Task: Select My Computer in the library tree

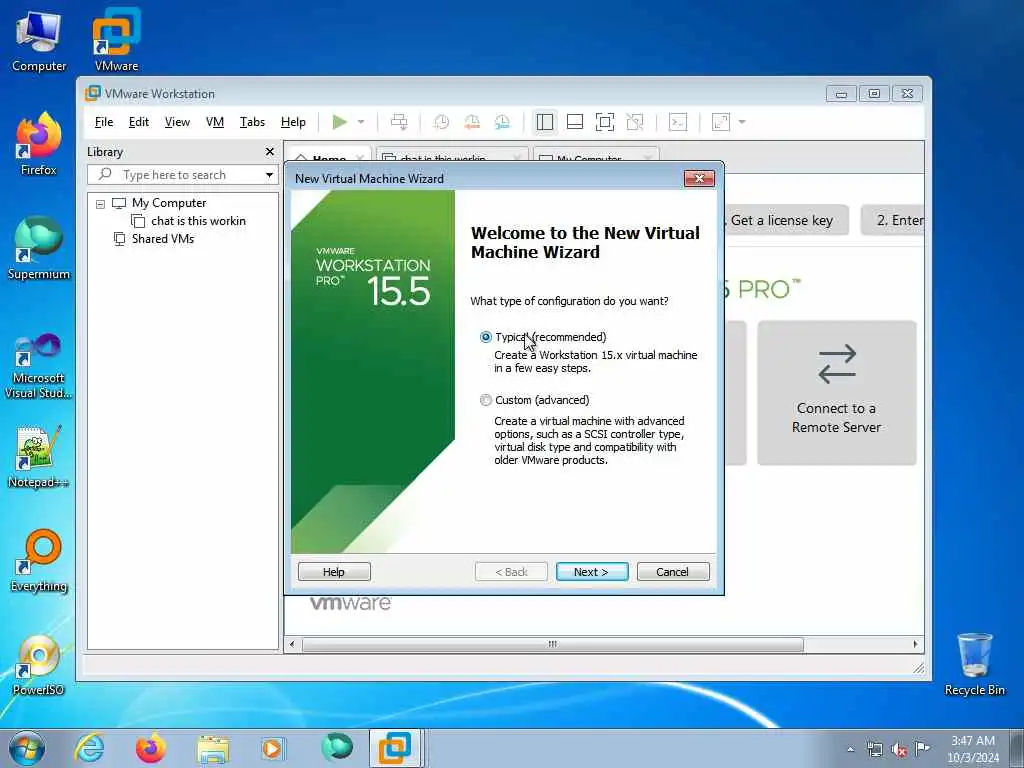Action: pos(169,203)
